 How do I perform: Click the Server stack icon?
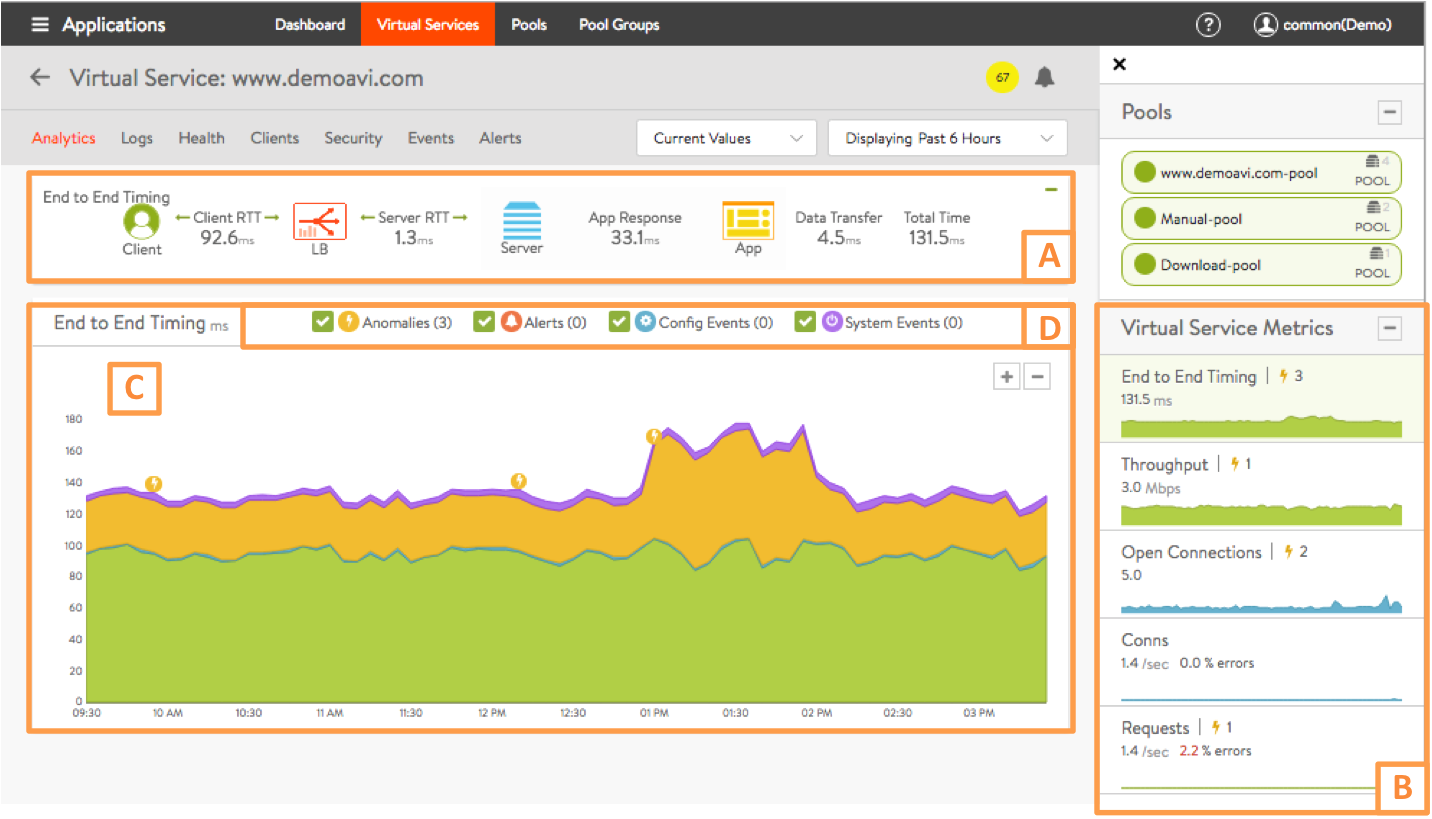click(521, 219)
